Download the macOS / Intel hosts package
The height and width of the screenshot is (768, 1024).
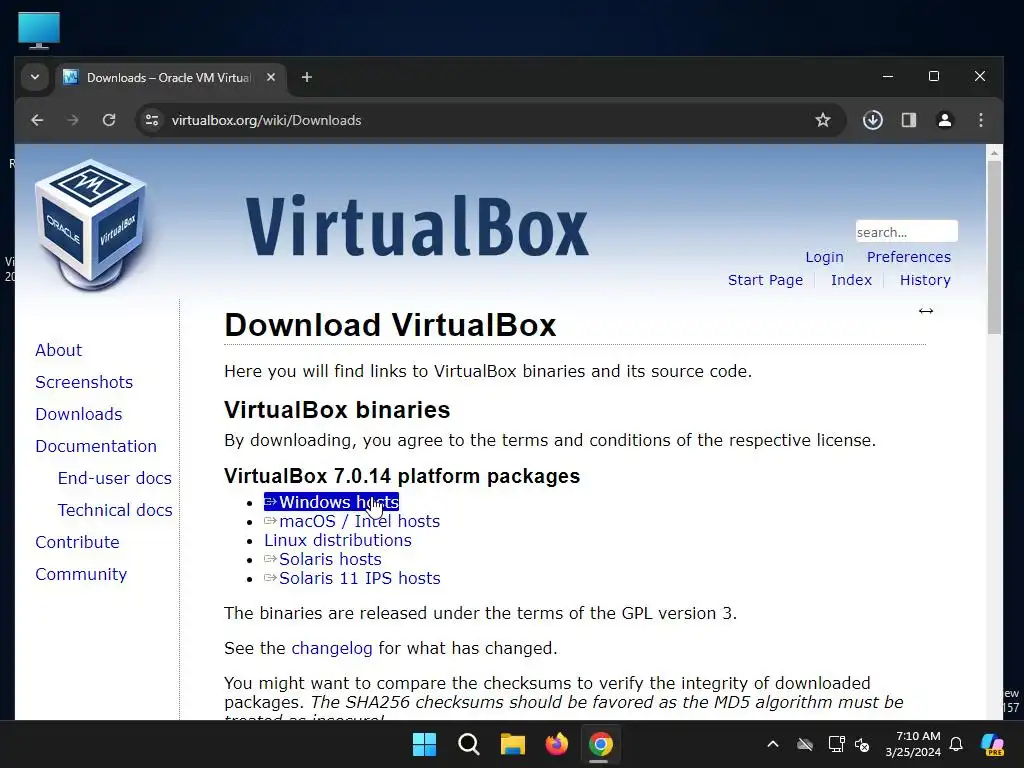click(352, 521)
